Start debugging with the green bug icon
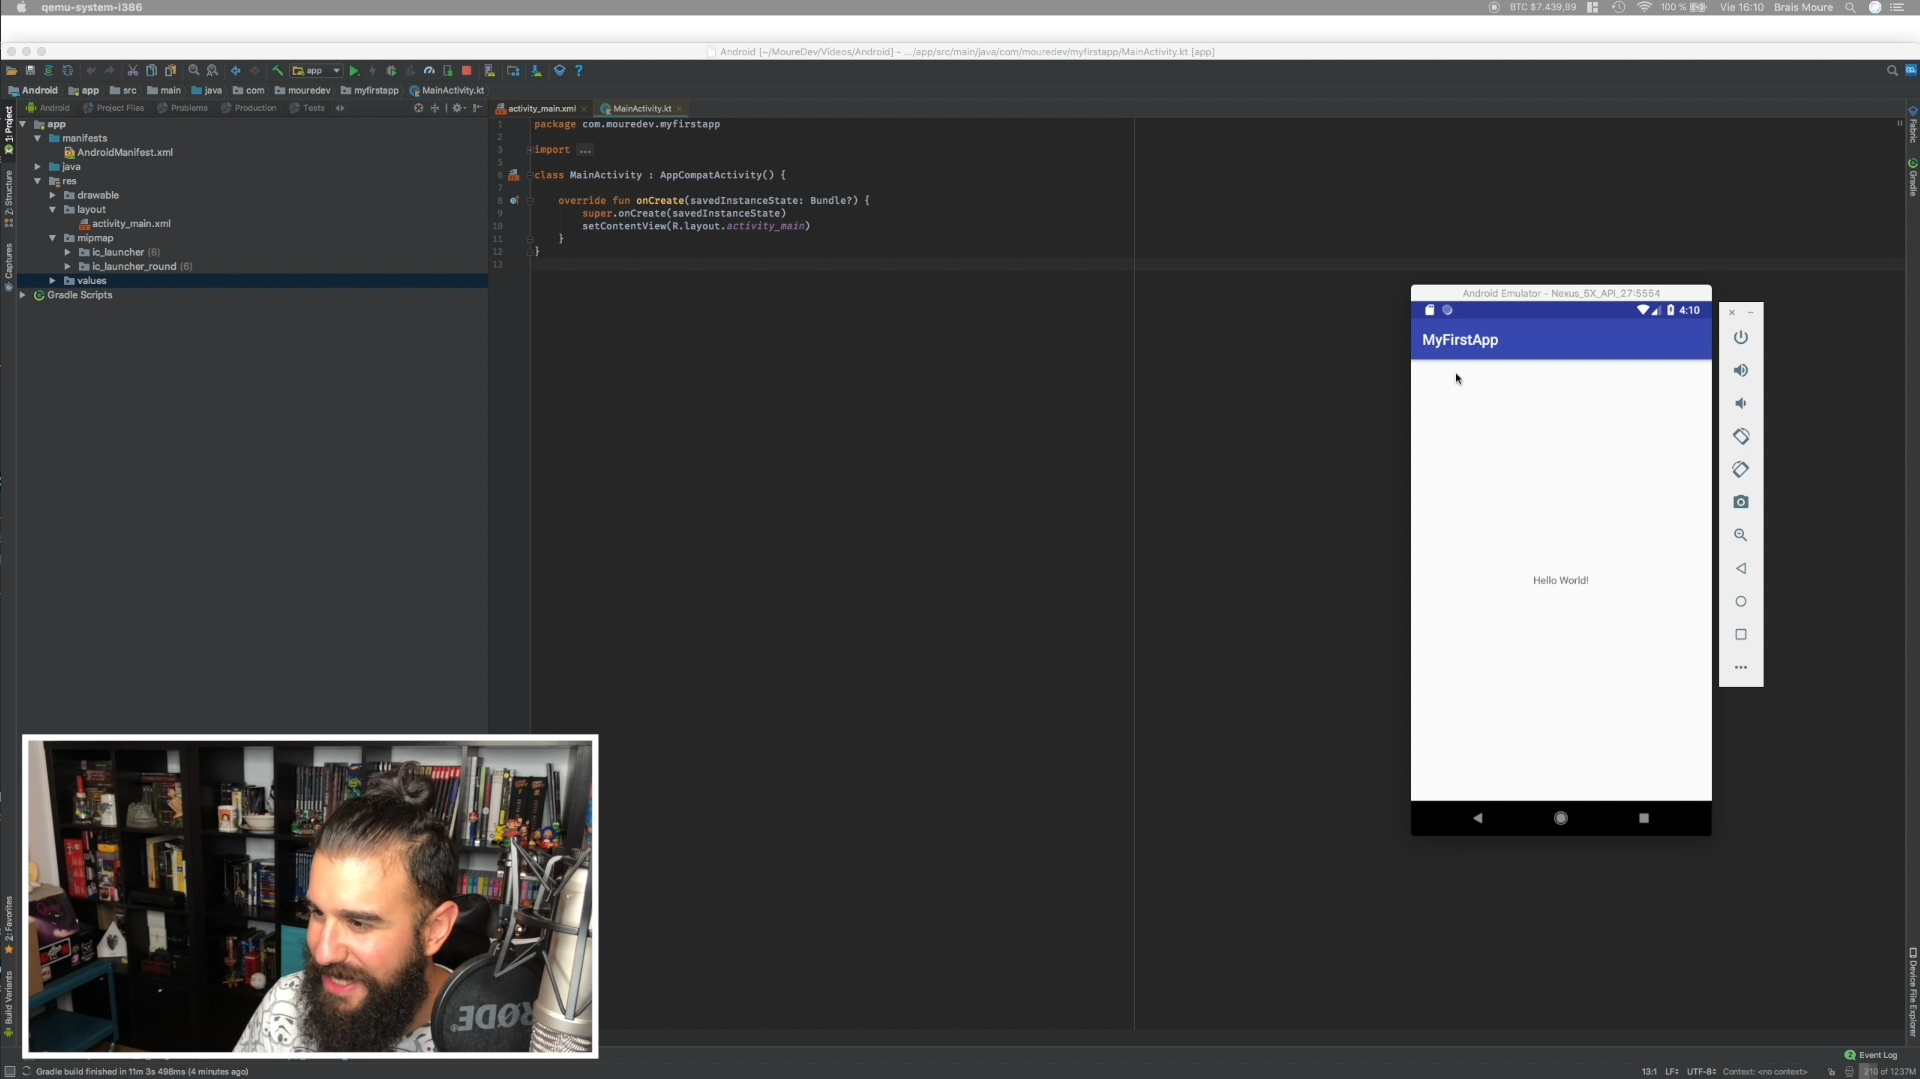1920x1079 pixels. click(391, 71)
